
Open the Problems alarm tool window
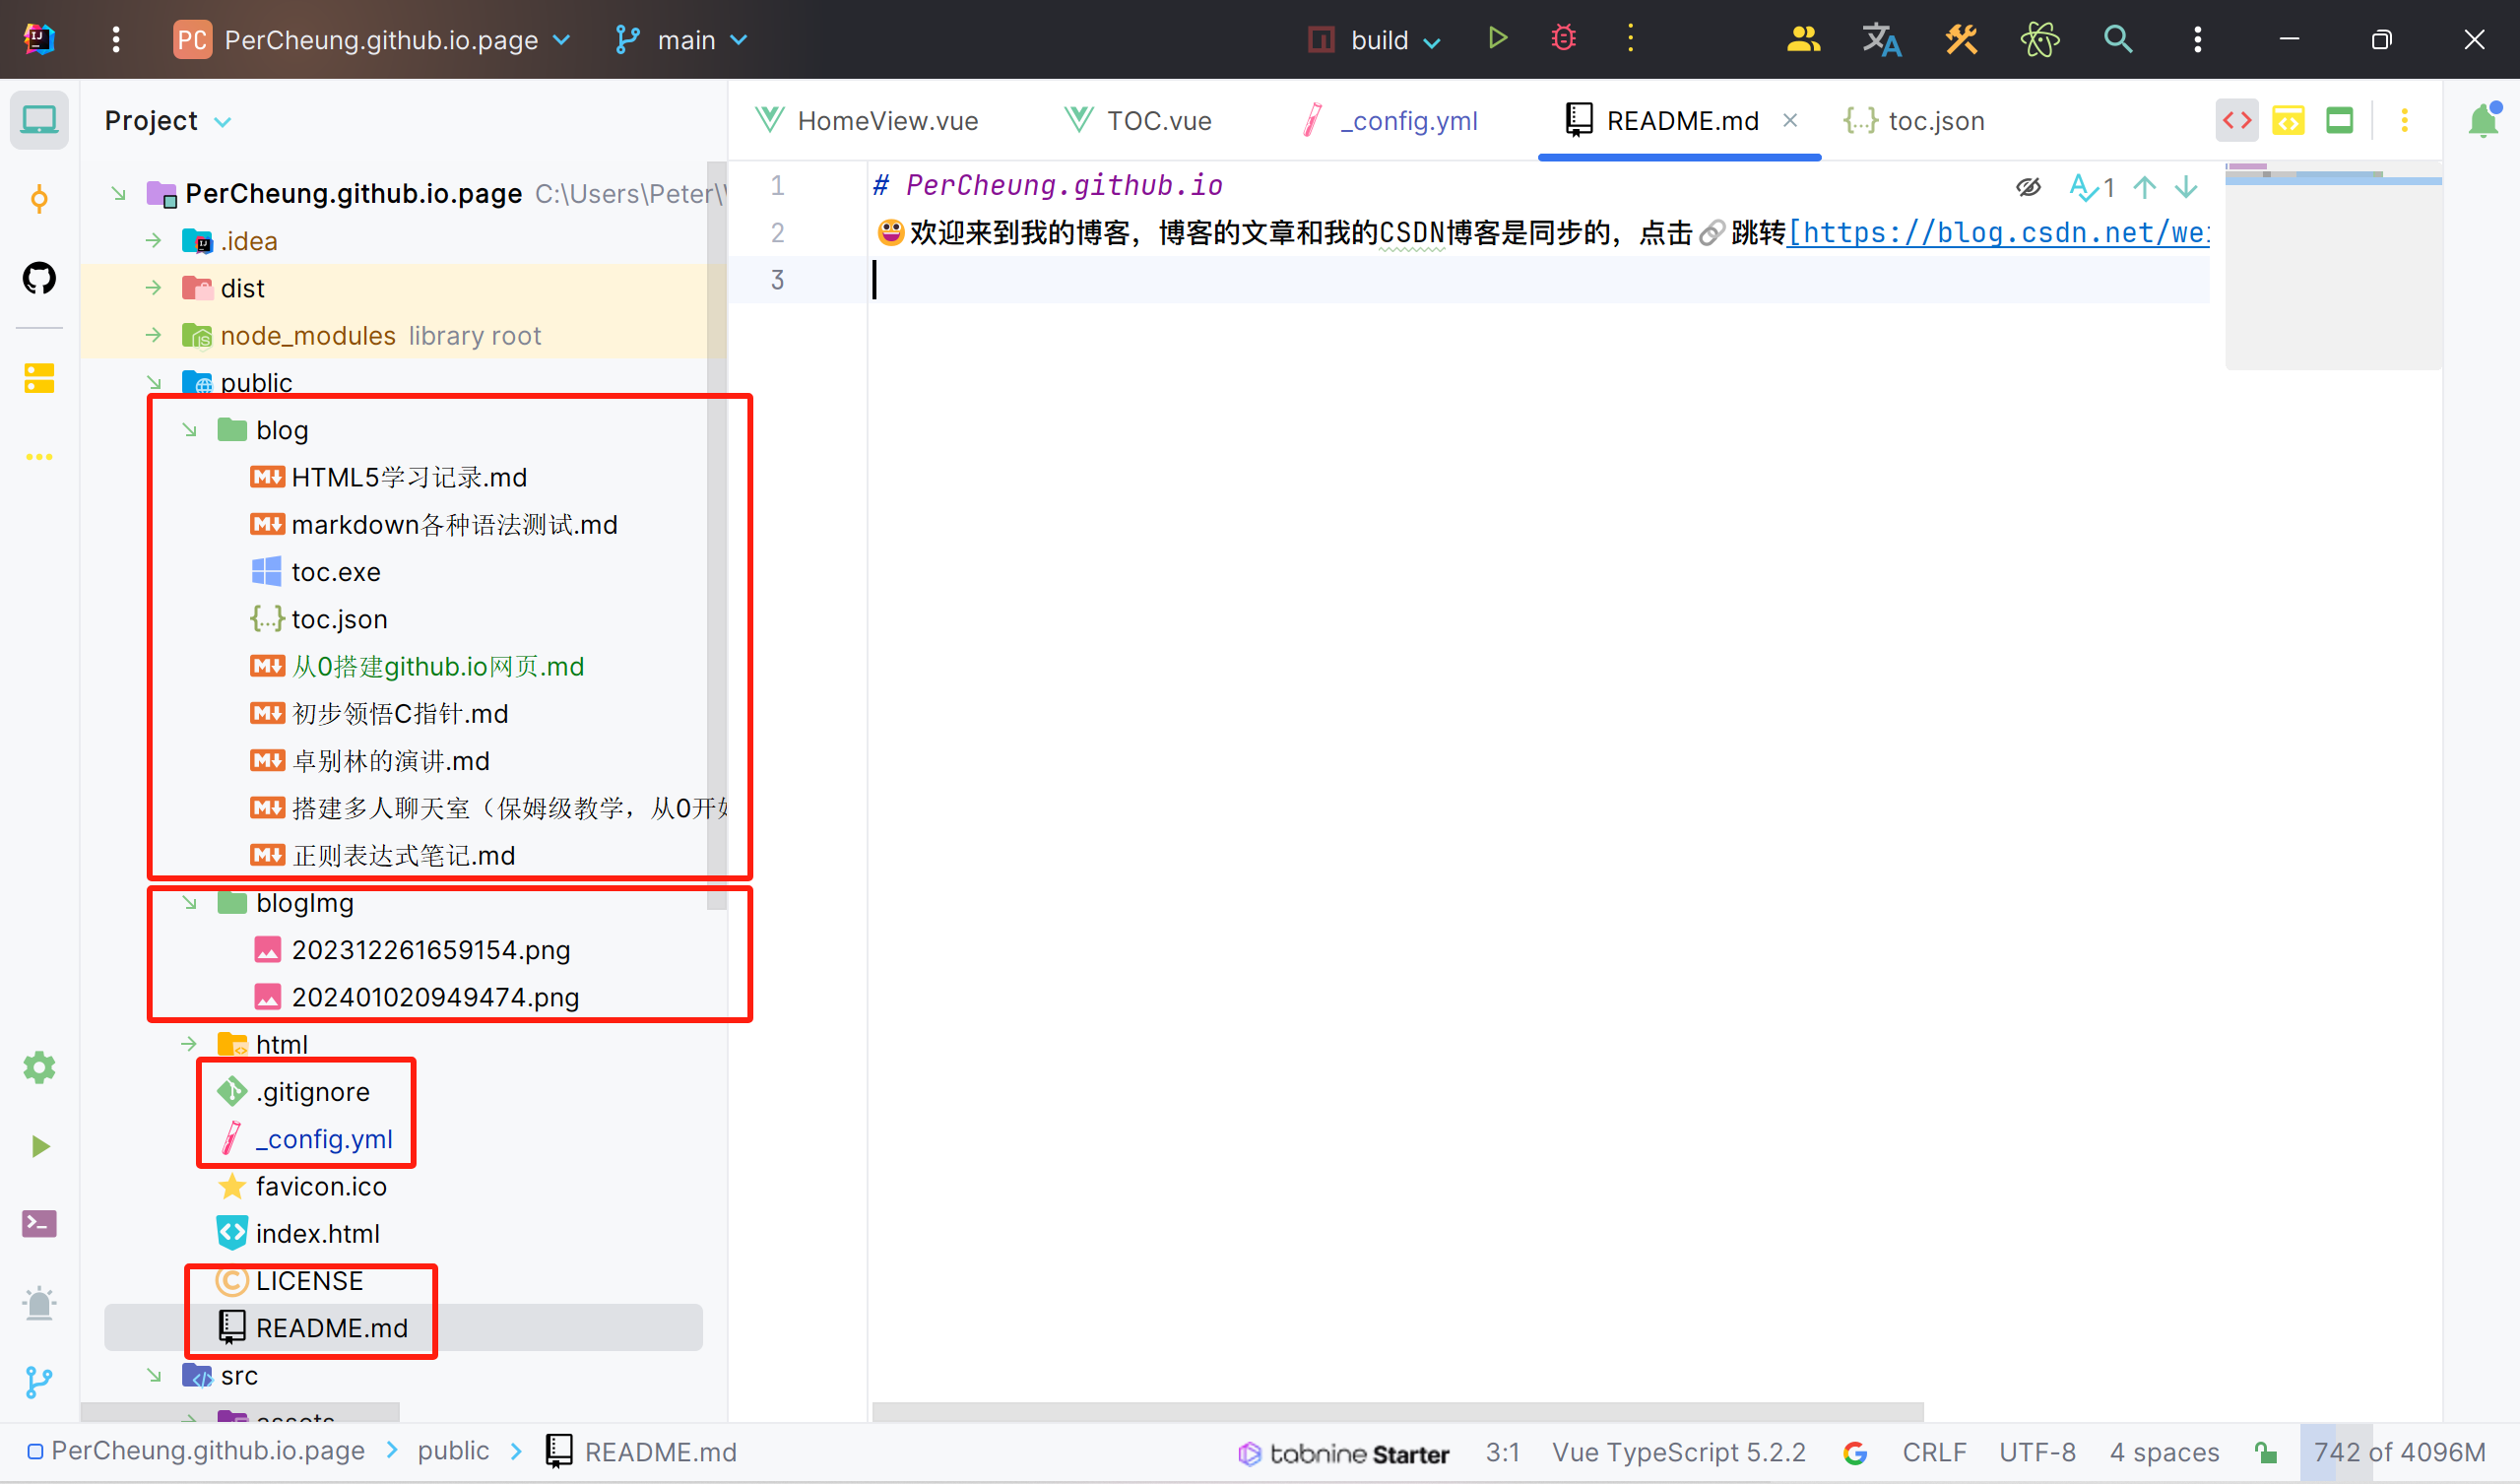click(39, 1303)
